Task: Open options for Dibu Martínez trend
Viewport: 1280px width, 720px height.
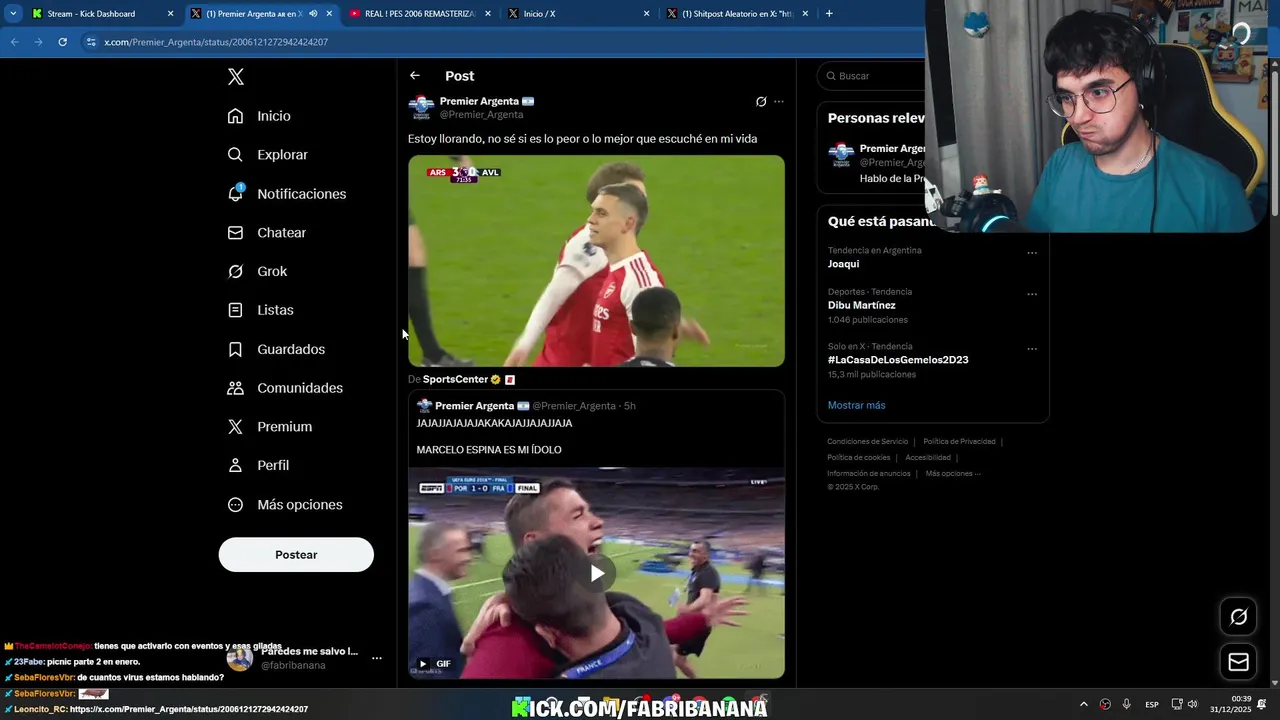Action: tap(1032, 294)
